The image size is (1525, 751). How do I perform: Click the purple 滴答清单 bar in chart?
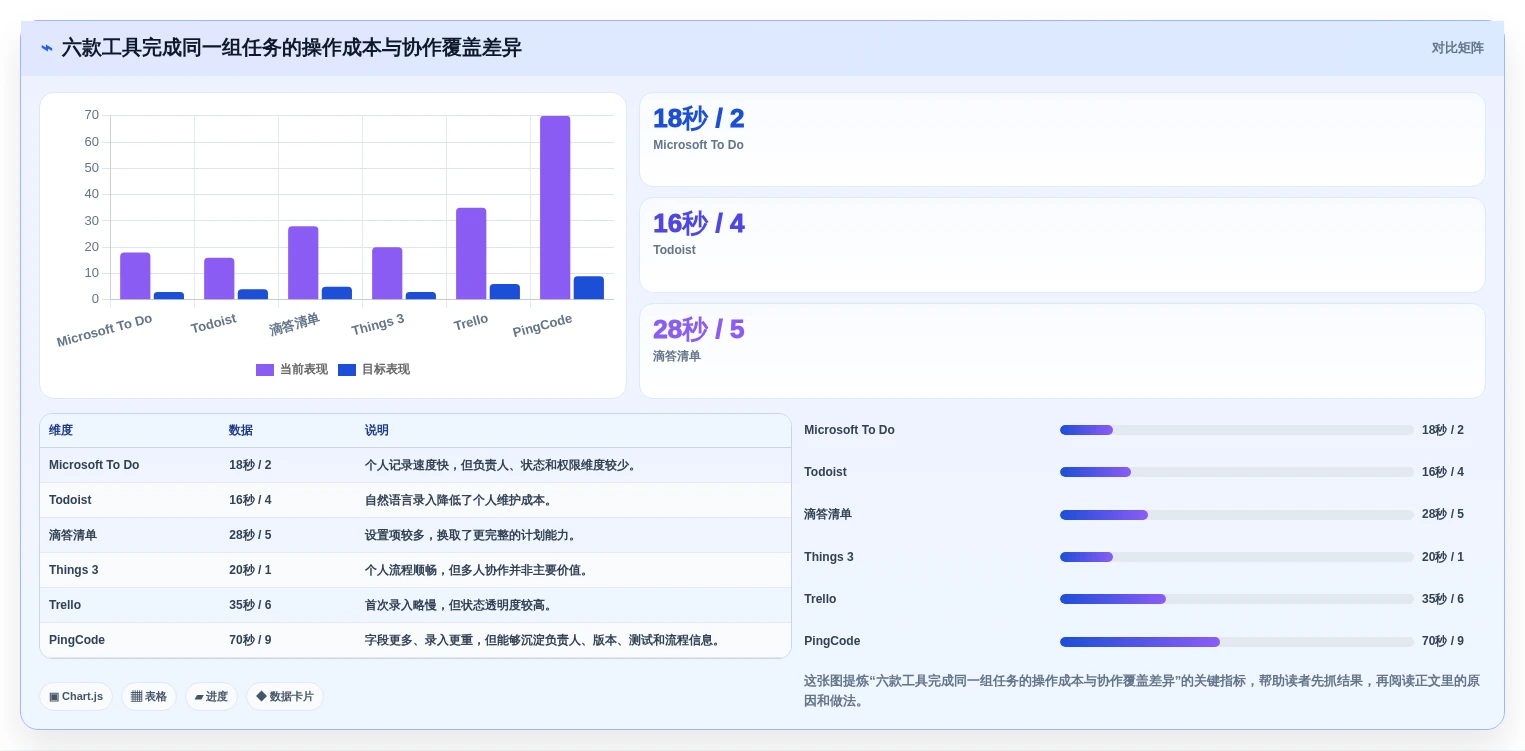[x=303, y=262]
